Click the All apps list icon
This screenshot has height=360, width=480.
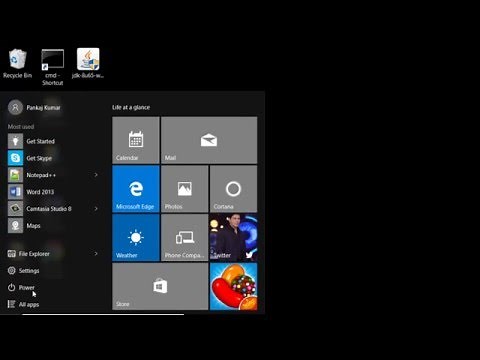point(11,304)
